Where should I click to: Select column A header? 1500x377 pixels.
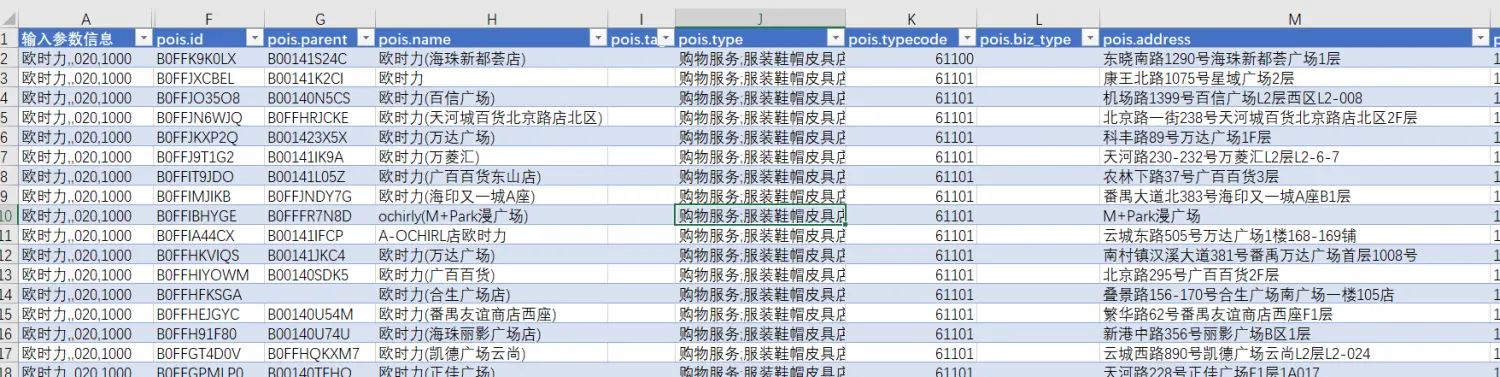pos(86,19)
